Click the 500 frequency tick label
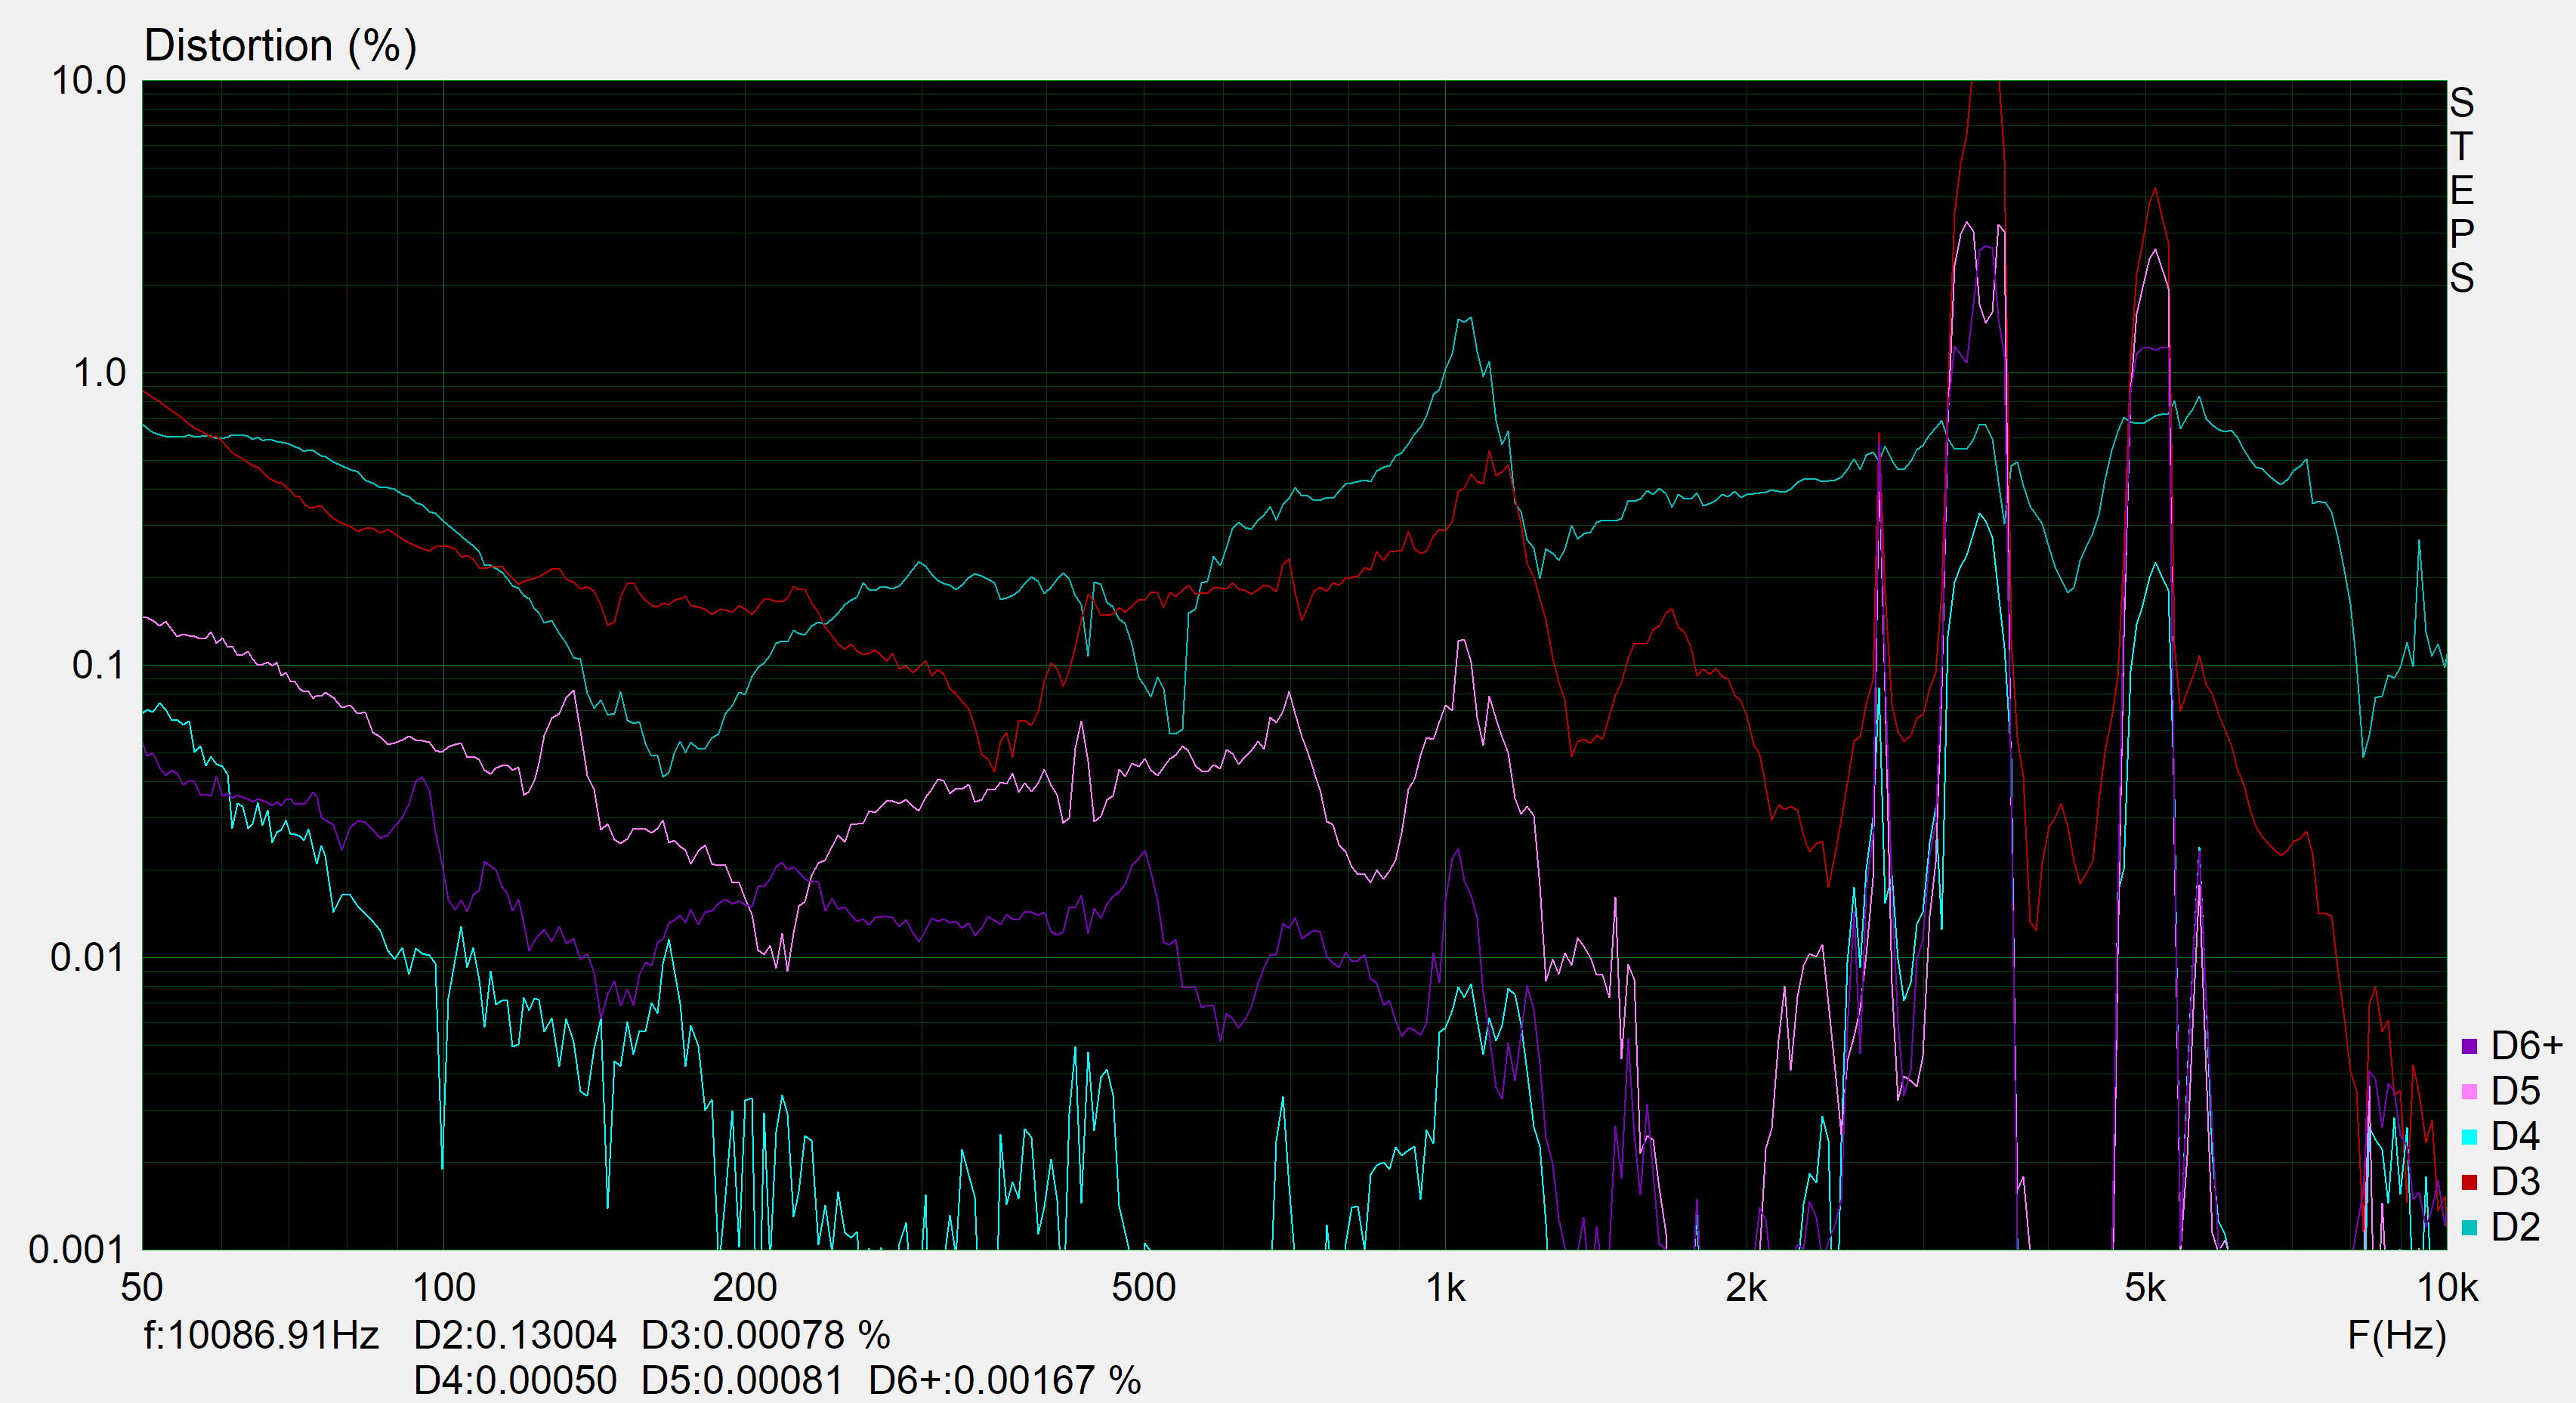 tap(1144, 1288)
